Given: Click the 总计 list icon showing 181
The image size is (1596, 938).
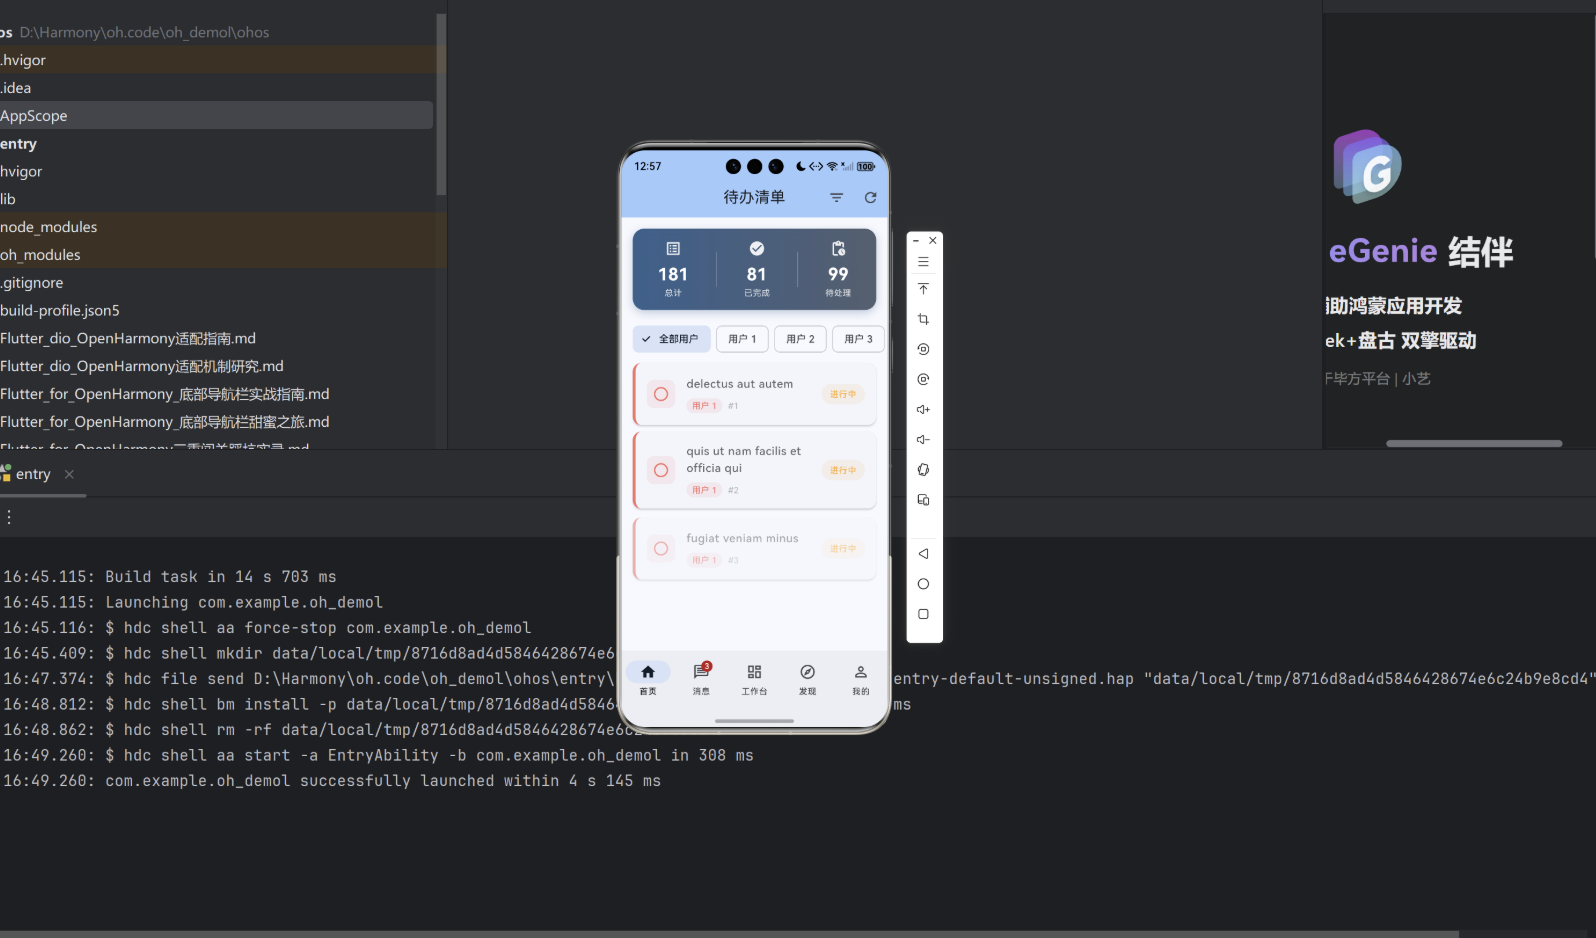Looking at the screenshot, I should [x=673, y=248].
